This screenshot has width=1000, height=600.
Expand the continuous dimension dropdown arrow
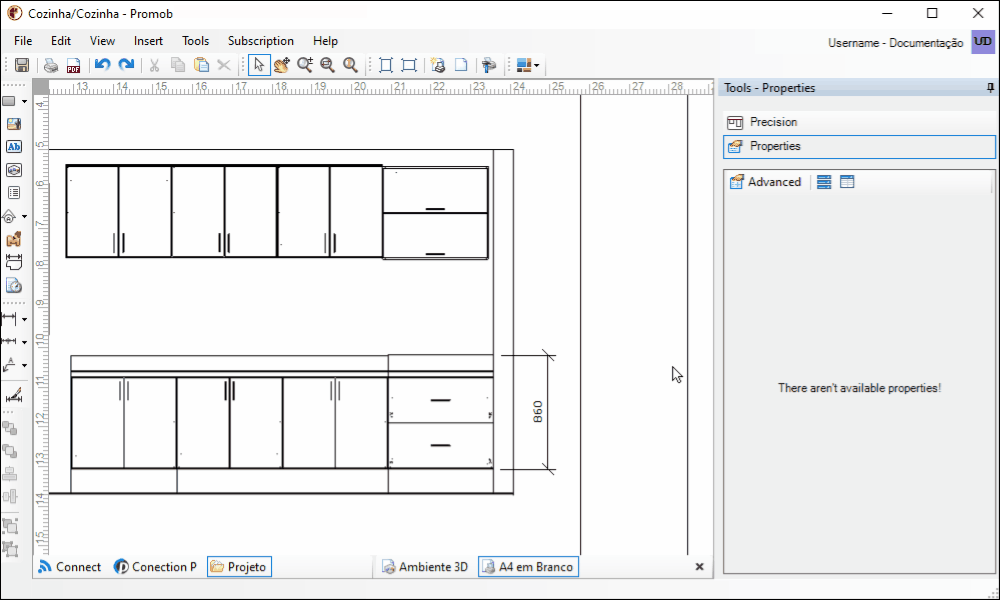click(24, 342)
